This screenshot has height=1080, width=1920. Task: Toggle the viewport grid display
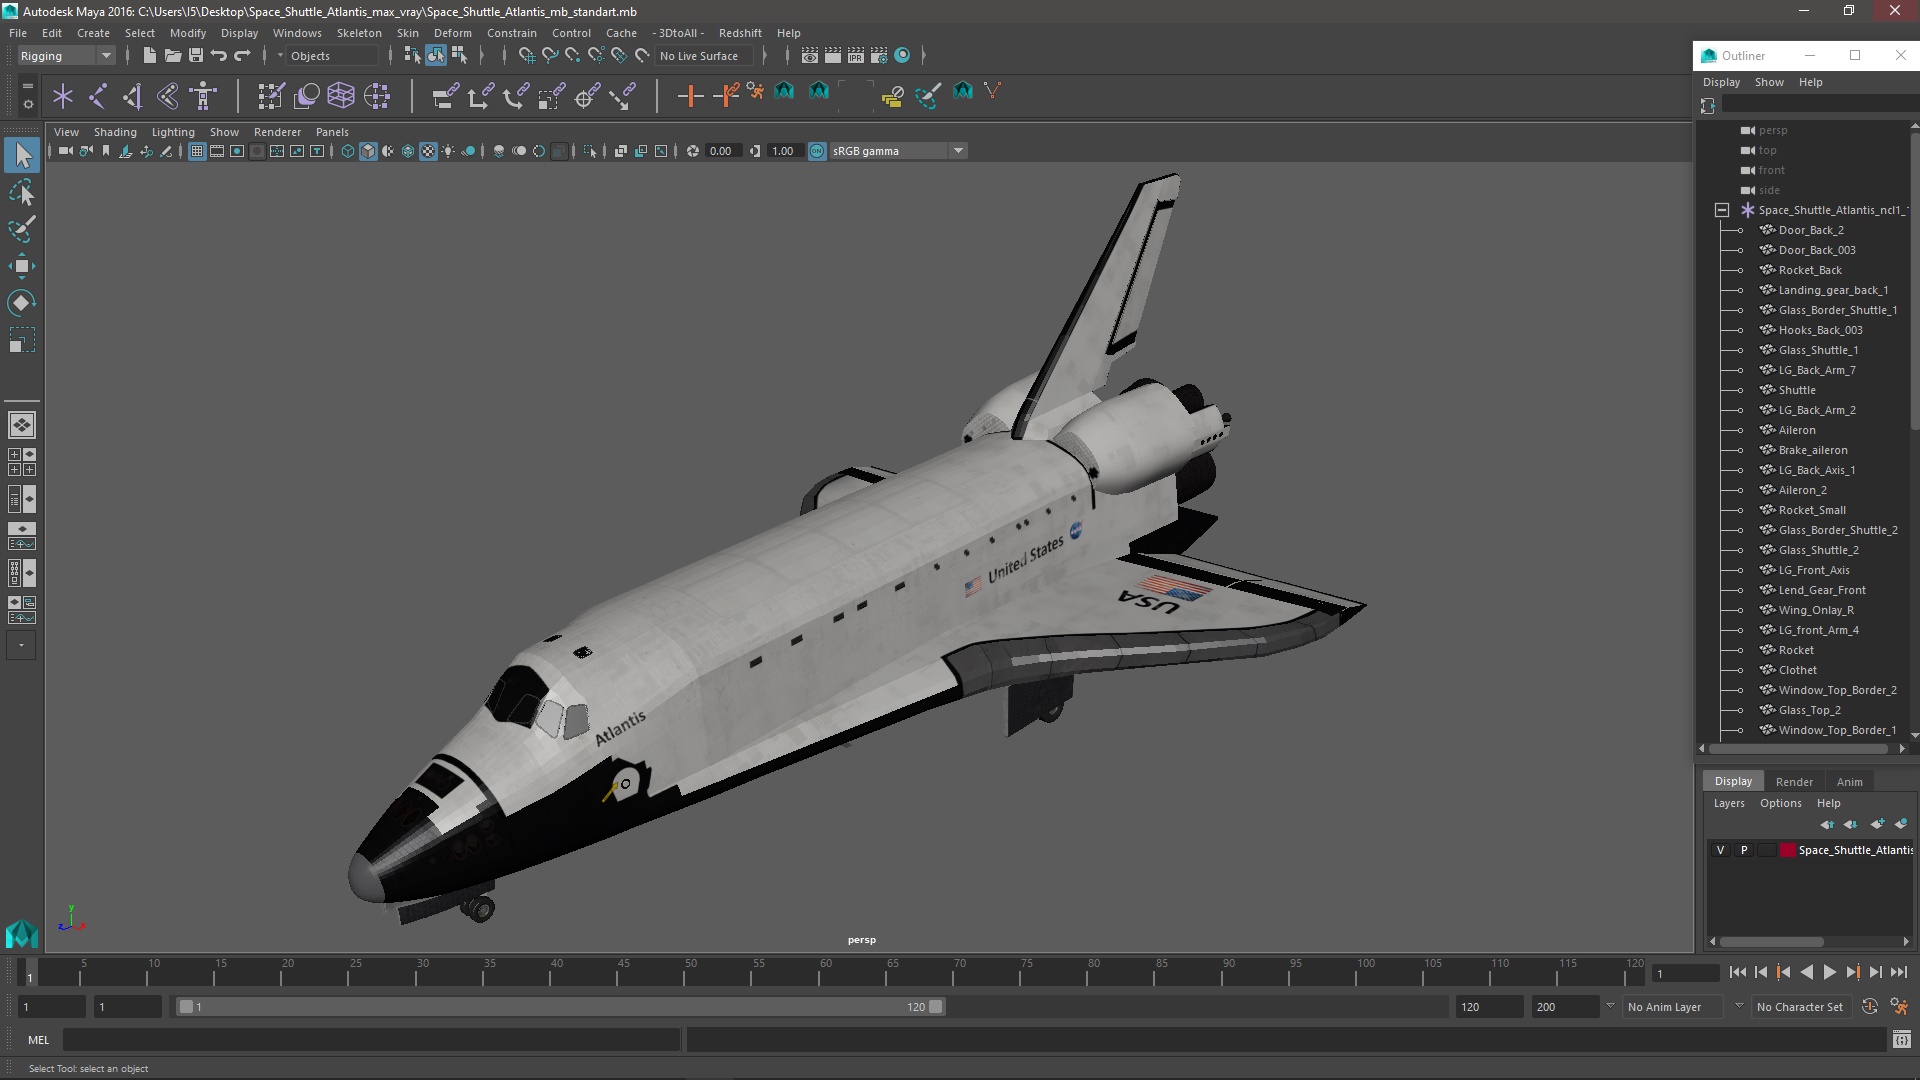(x=197, y=151)
